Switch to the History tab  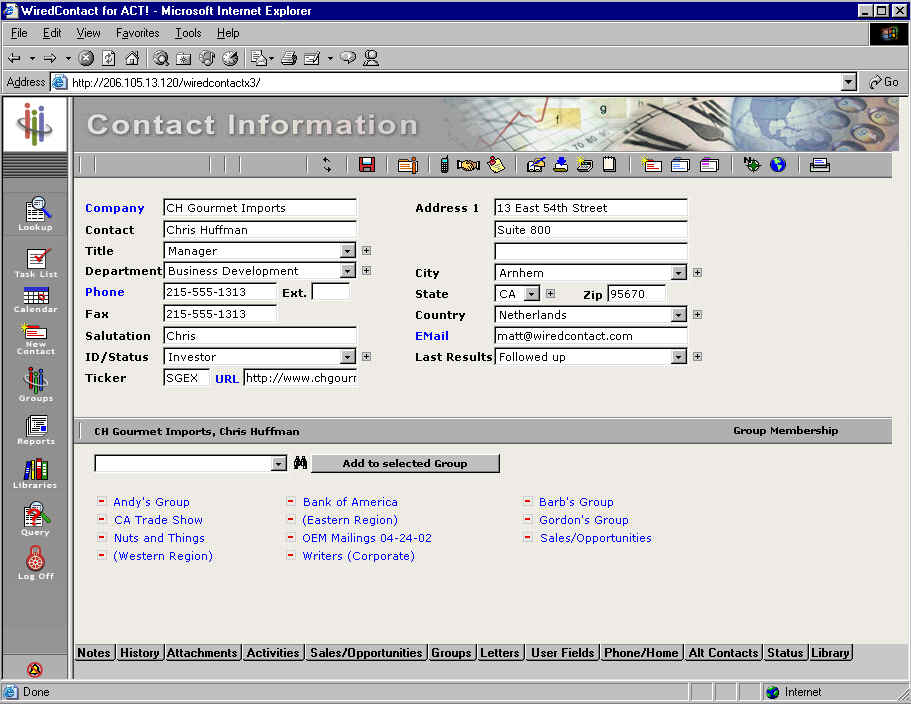[x=139, y=653]
